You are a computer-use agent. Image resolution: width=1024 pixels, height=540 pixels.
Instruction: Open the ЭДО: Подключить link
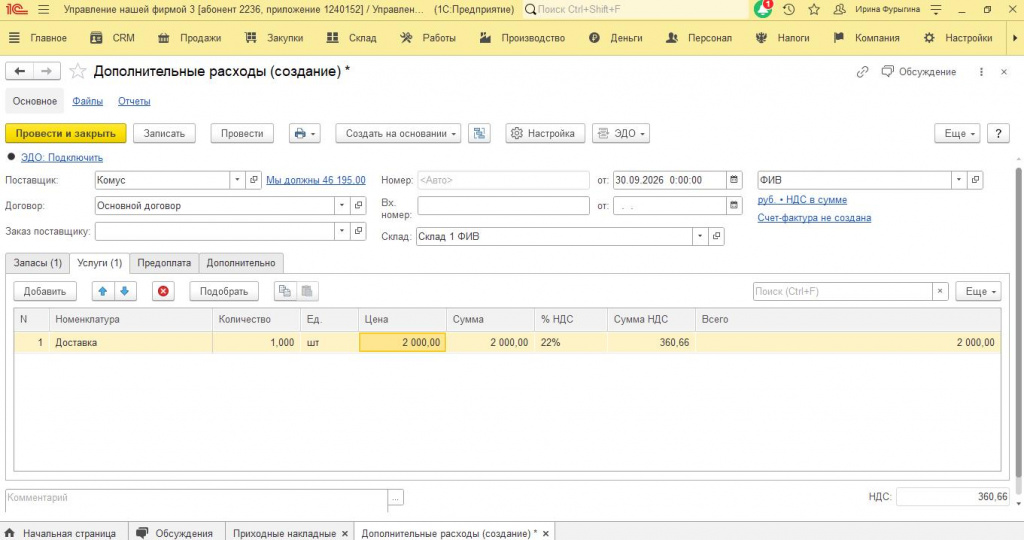pyautogui.click(x=61, y=157)
